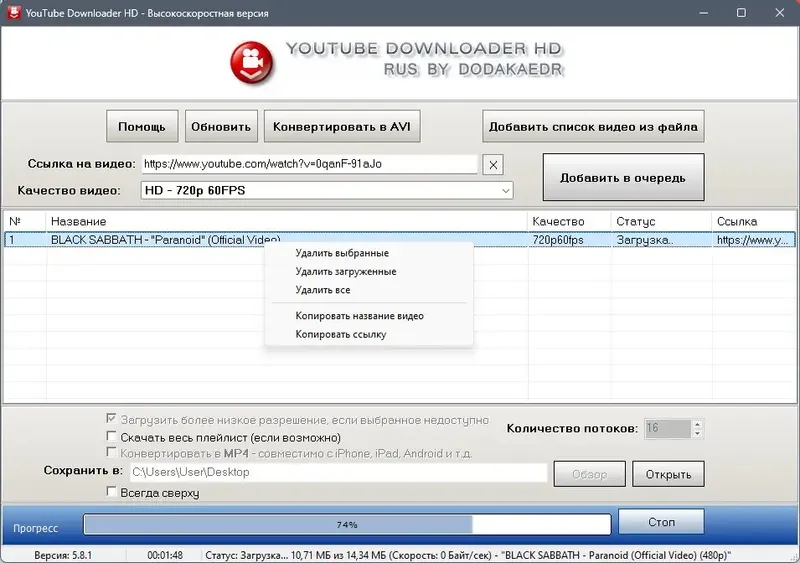Click Добавить список видео из файла
The image size is (800, 563).
click(x=593, y=126)
